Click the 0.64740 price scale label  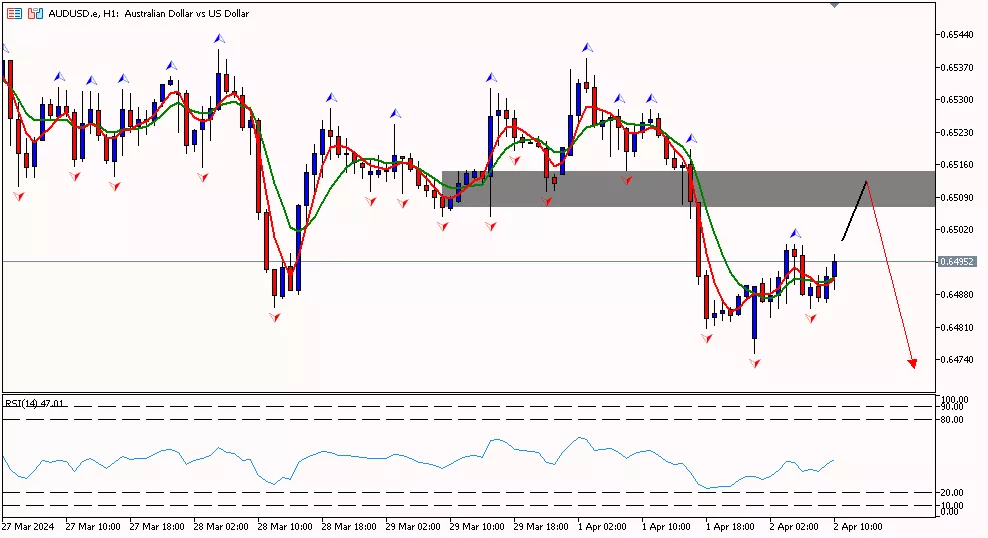click(x=956, y=360)
